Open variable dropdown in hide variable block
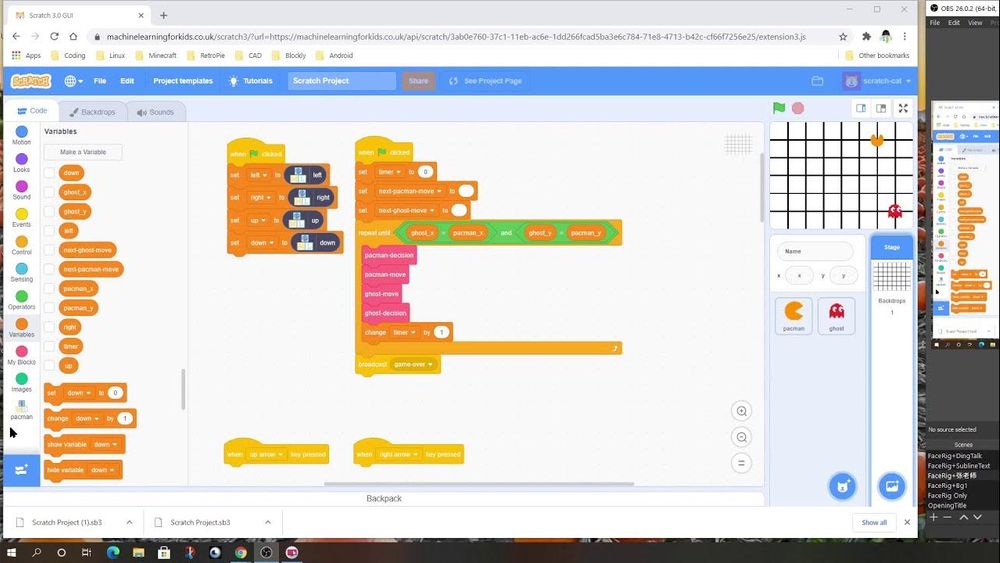Image resolution: width=1000 pixels, height=563 pixels. click(102, 470)
